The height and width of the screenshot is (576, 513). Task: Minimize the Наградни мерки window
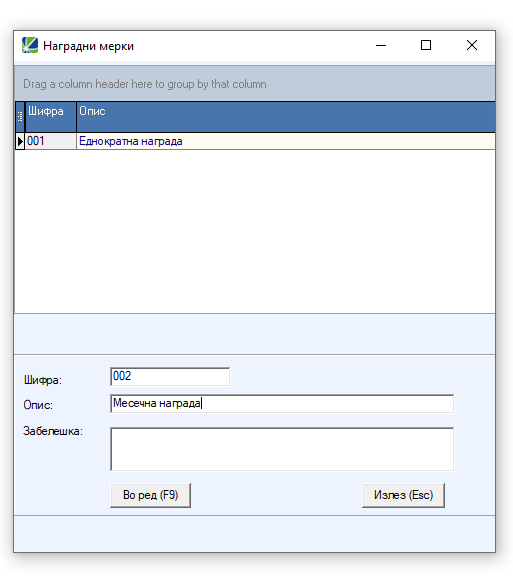(381, 46)
